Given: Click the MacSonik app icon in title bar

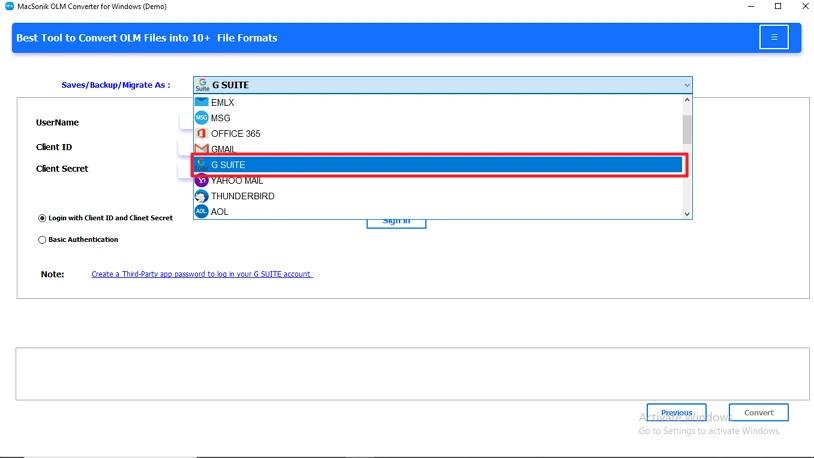Looking at the screenshot, I should (9, 6).
